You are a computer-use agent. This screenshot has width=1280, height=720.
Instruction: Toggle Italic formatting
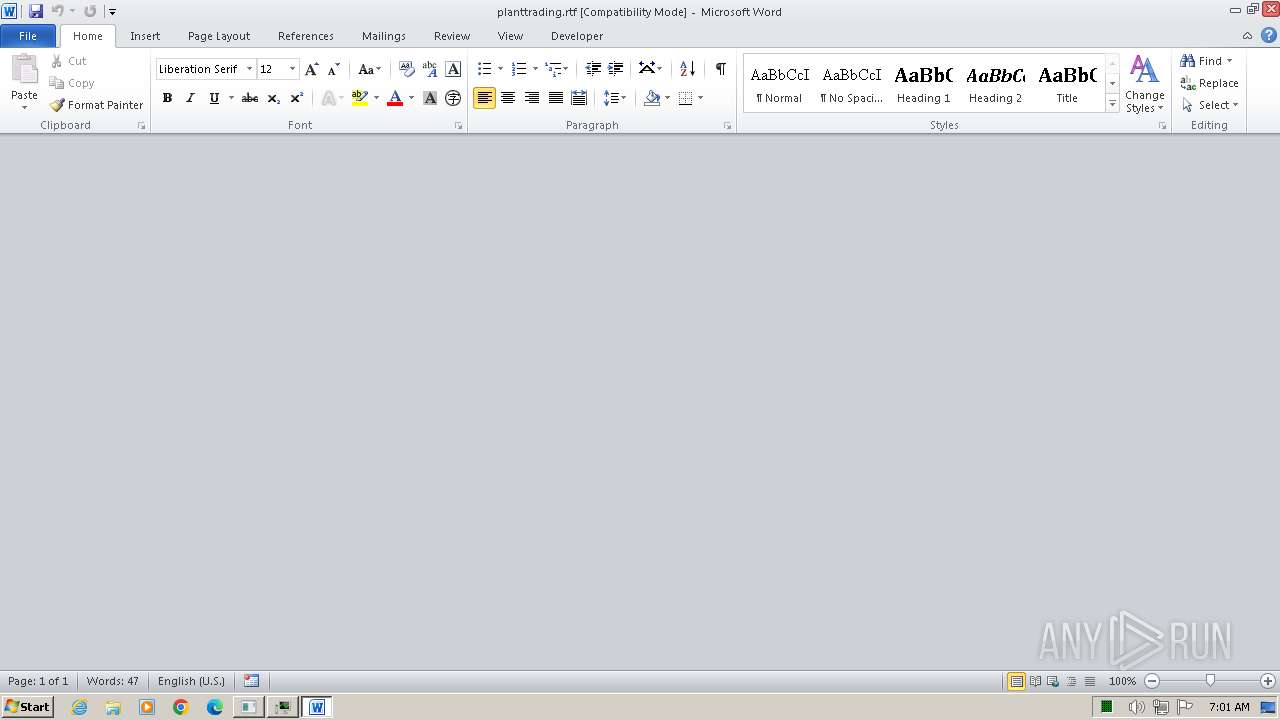[x=190, y=98]
